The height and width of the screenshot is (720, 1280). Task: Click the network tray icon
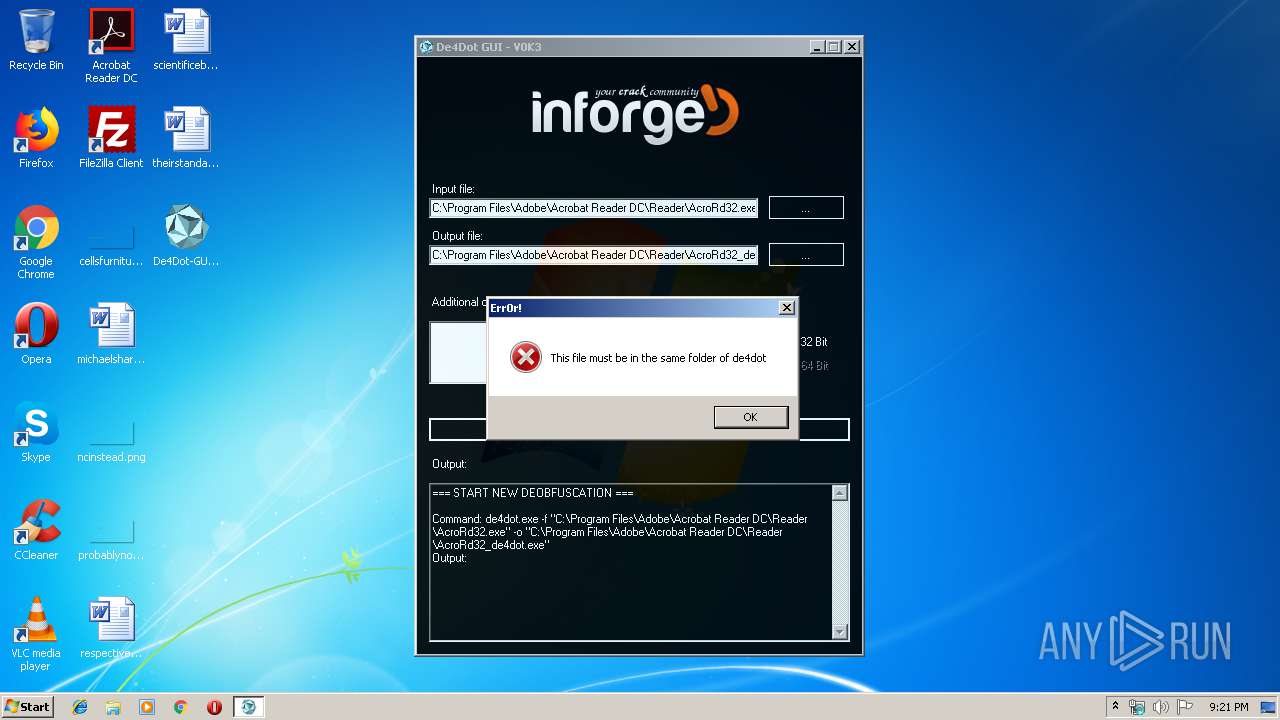(1137, 707)
